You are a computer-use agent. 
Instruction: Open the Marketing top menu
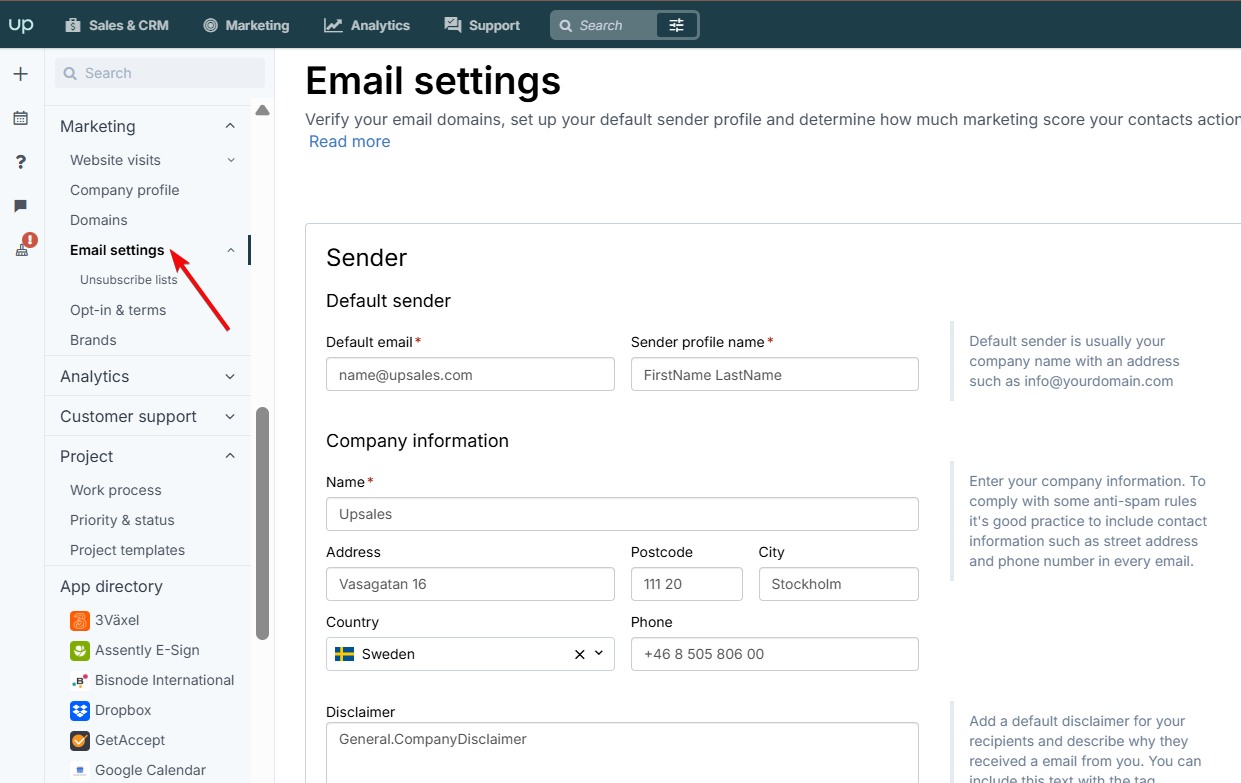246,25
